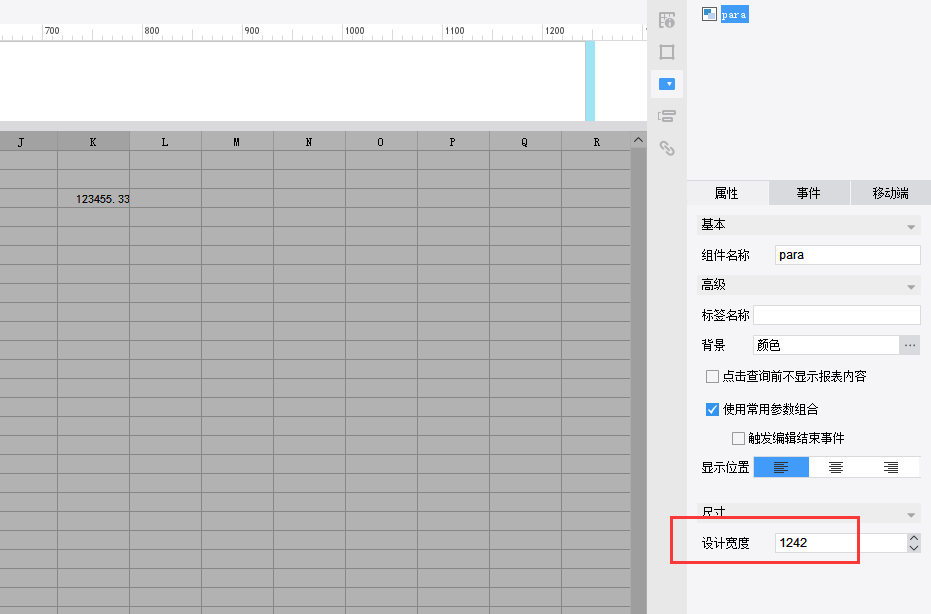Switch to the 移动端 tab
This screenshot has height=614, width=931.
[x=890, y=193]
